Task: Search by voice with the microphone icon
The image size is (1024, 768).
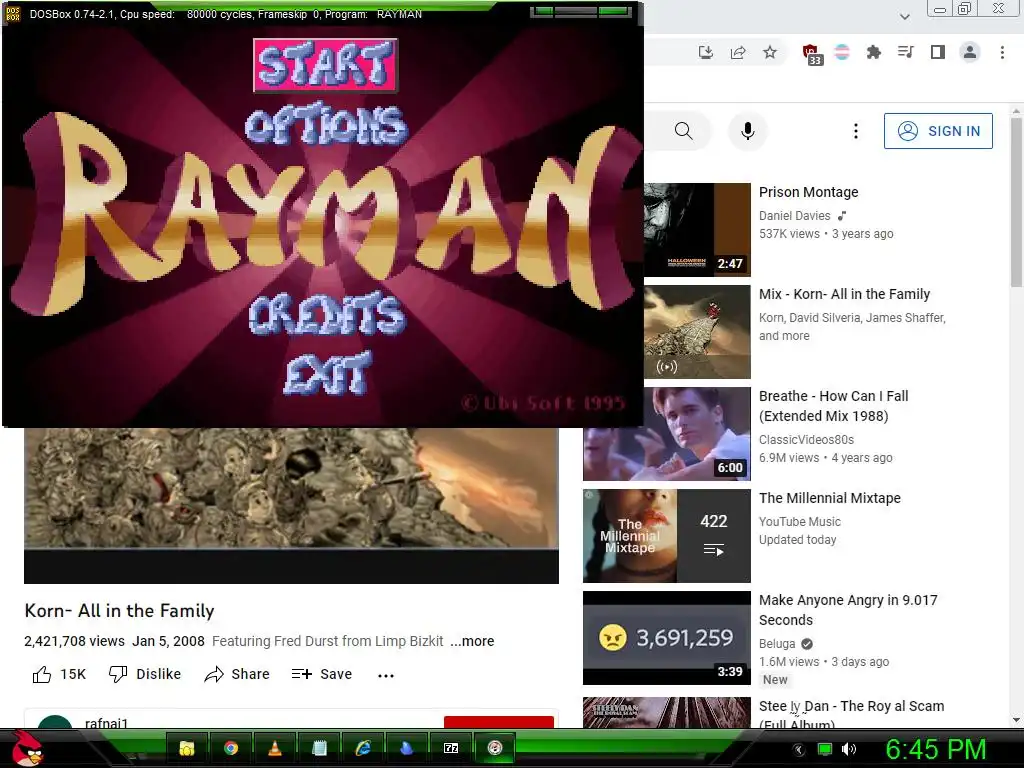Action: (x=748, y=131)
